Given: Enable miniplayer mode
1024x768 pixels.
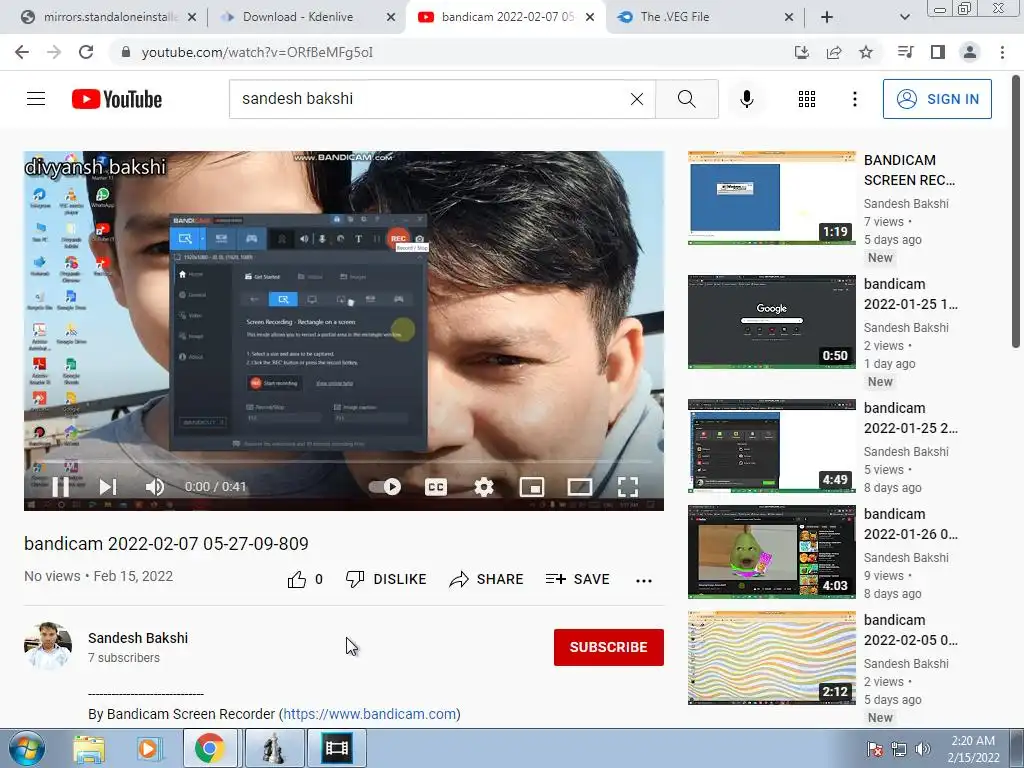Looking at the screenshot, I should click(x=532, y=487).
